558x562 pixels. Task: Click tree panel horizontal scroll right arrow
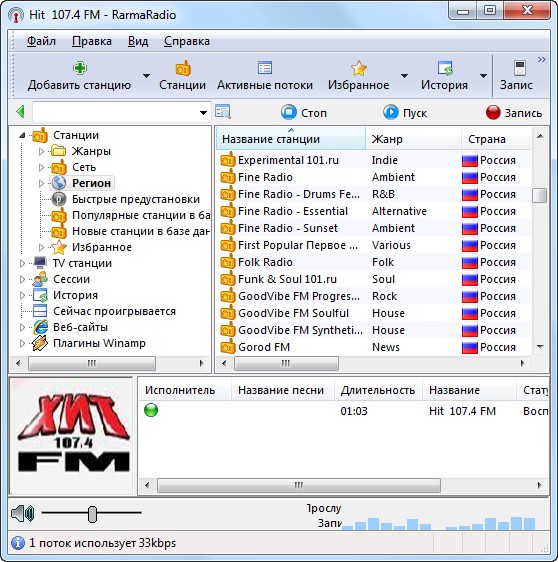tap(201, 363)
